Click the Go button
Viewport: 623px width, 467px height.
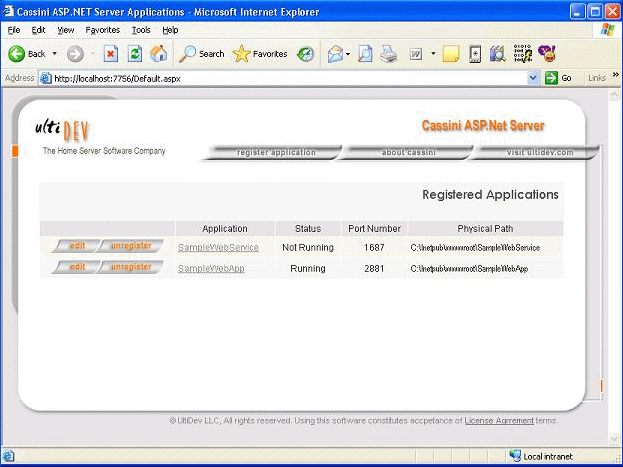558,78
